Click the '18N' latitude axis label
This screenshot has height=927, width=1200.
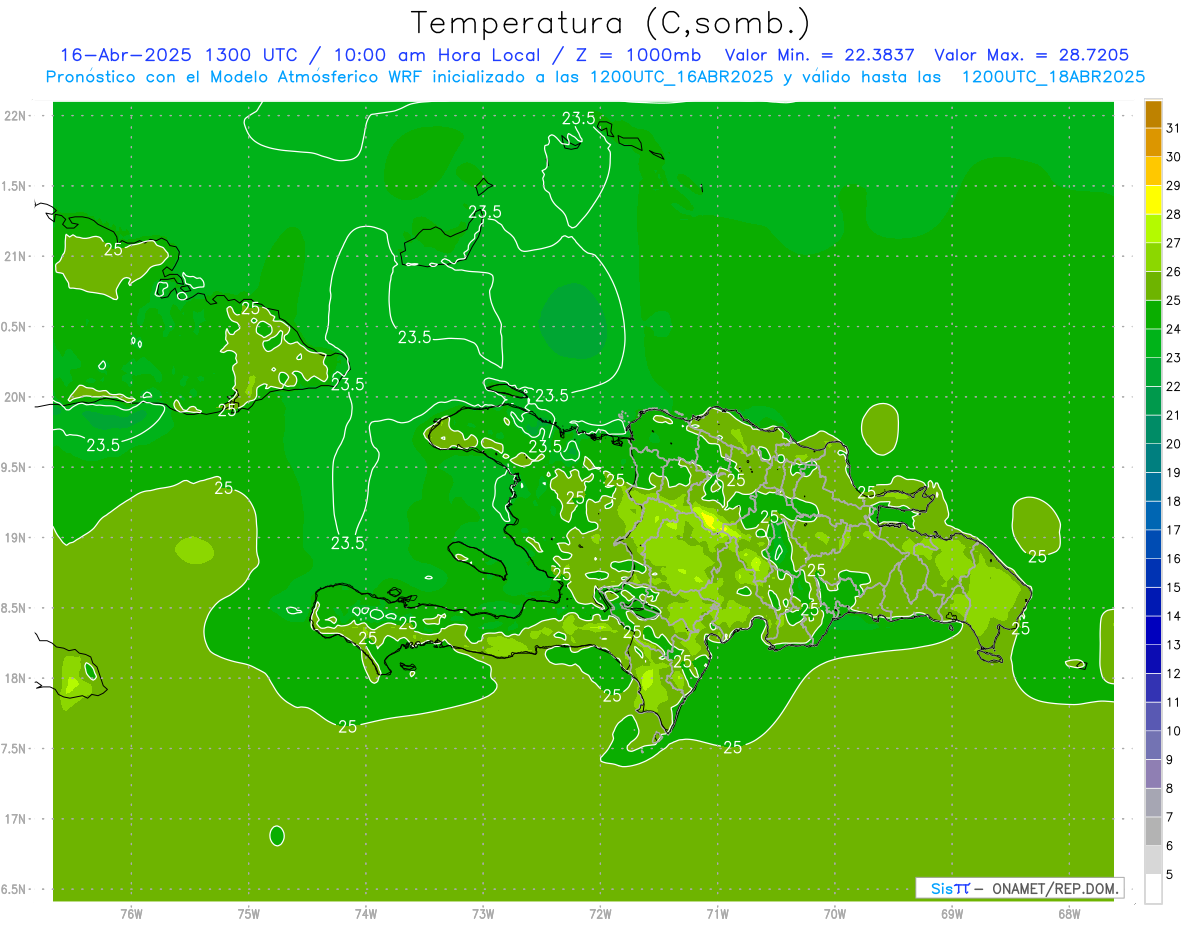click(x=16, y=678)
